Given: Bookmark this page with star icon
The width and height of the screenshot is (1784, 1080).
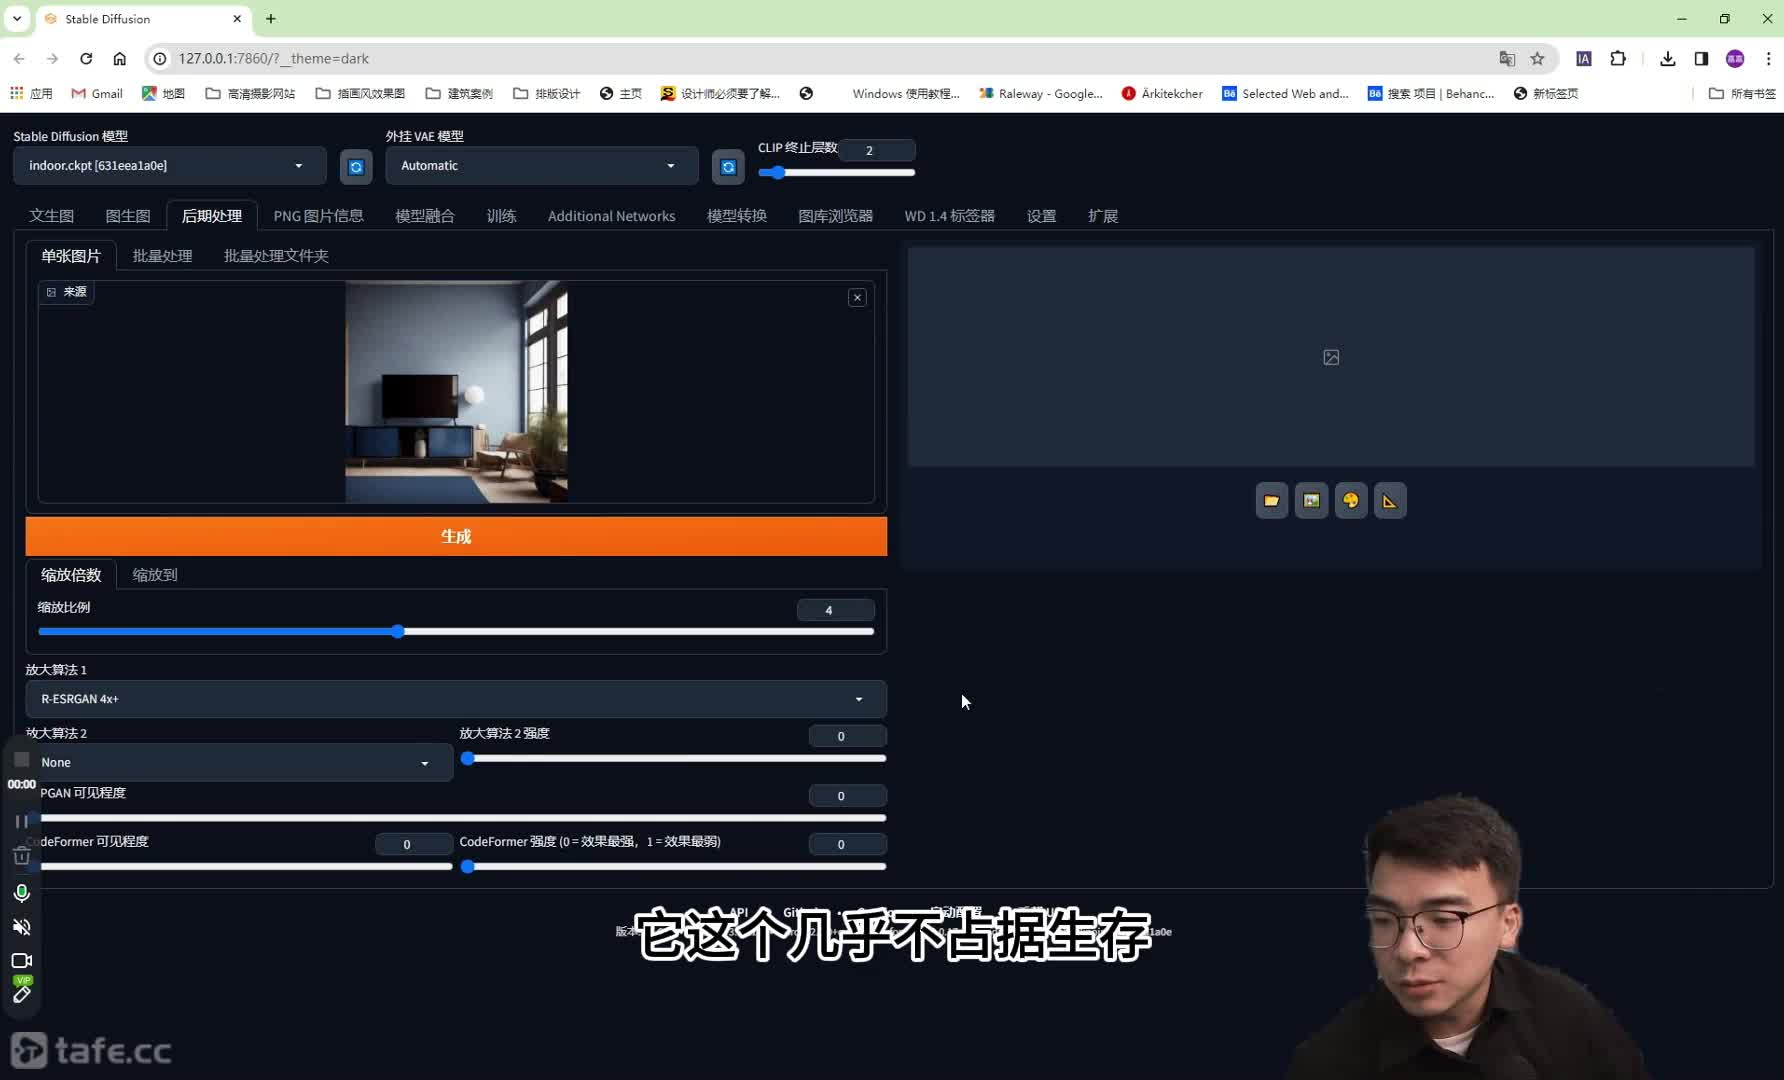Looking at the screenshot, I should 1537,59.
